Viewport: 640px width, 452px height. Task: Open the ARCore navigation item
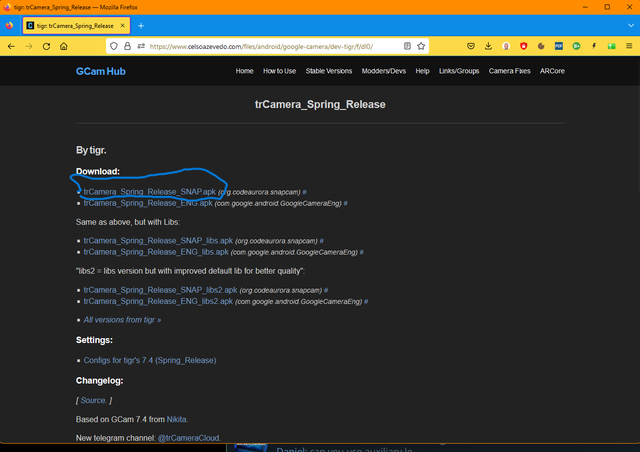552,71
